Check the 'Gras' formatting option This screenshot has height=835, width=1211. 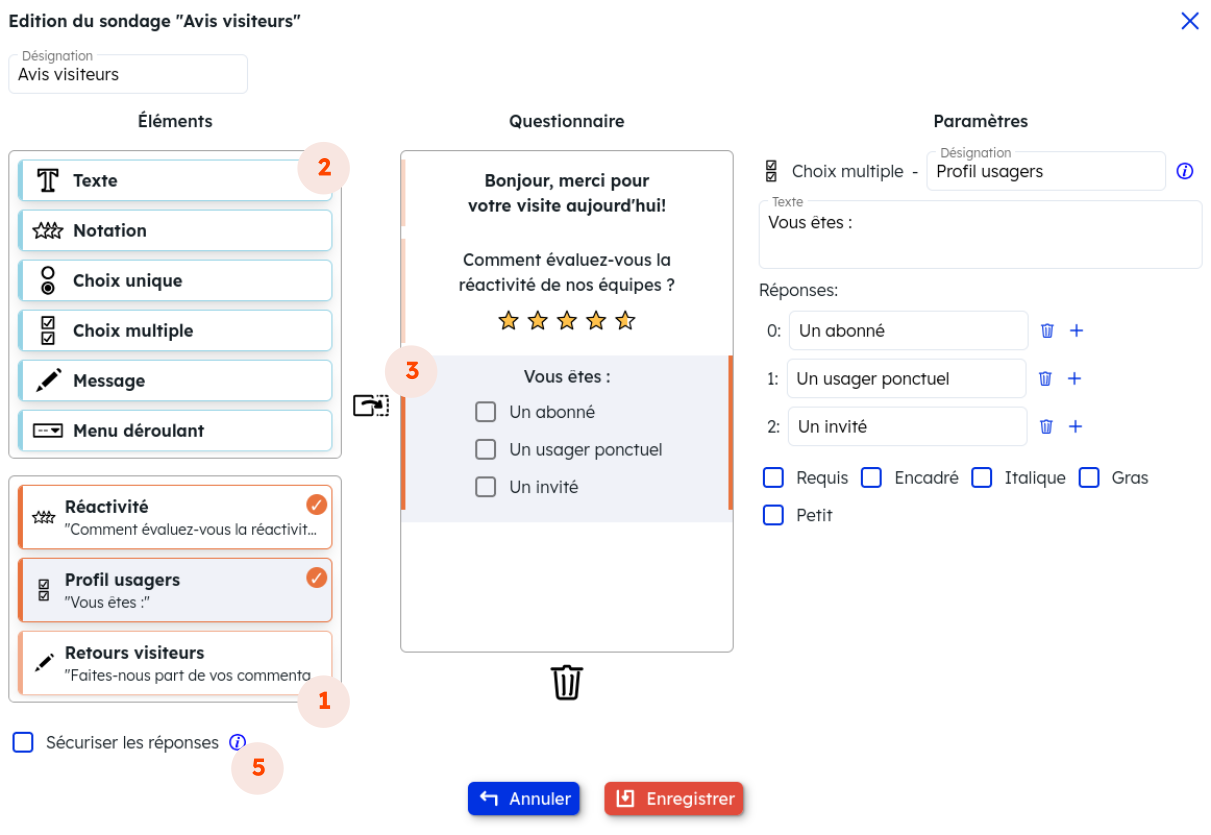[x=1088, y=478]
